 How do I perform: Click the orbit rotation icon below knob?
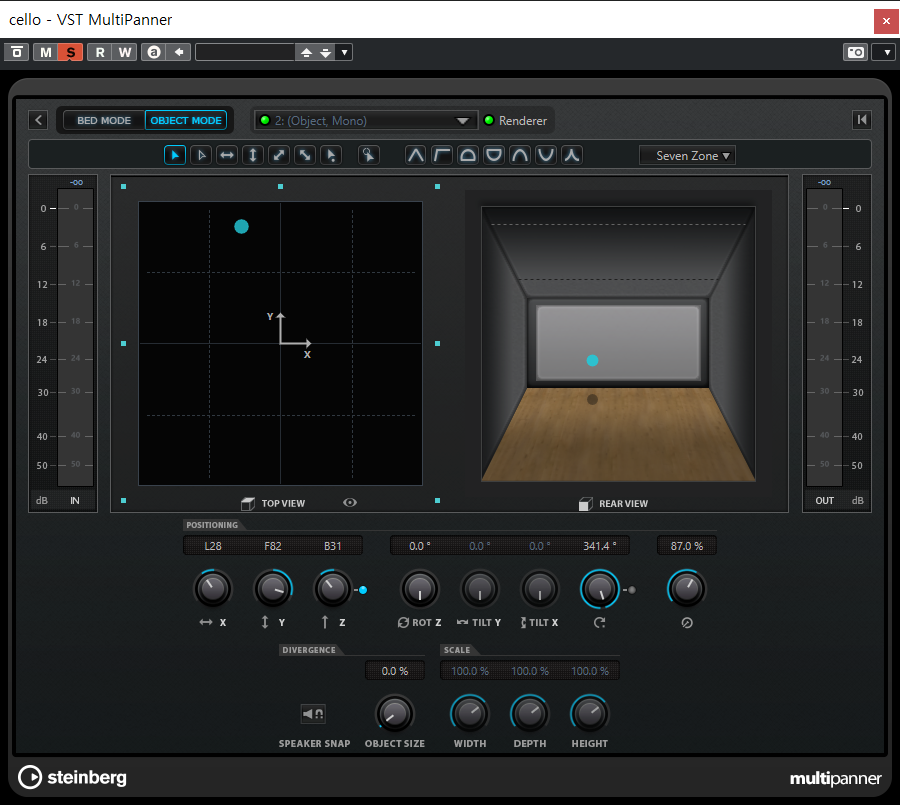pos(600,622)
